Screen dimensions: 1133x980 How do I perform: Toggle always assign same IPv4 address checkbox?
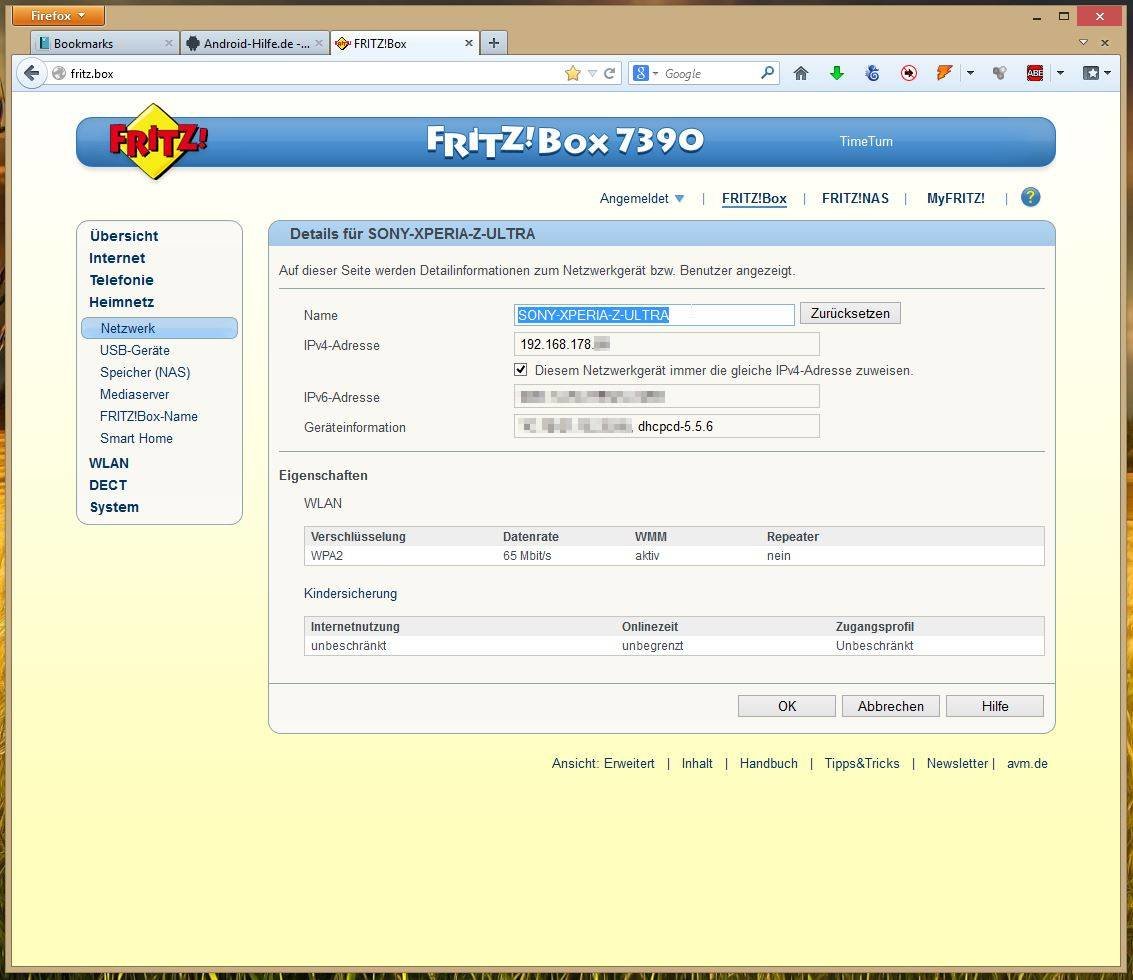click(x=520, y=369)
